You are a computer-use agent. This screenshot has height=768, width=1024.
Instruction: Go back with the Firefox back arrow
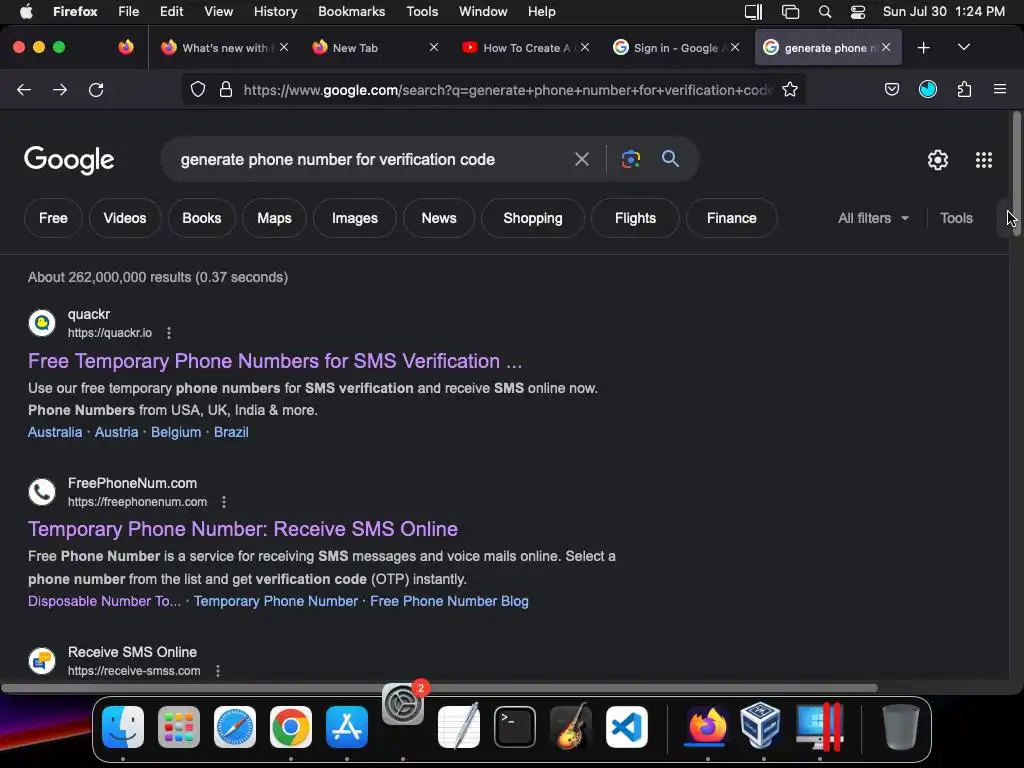point(24,89)
